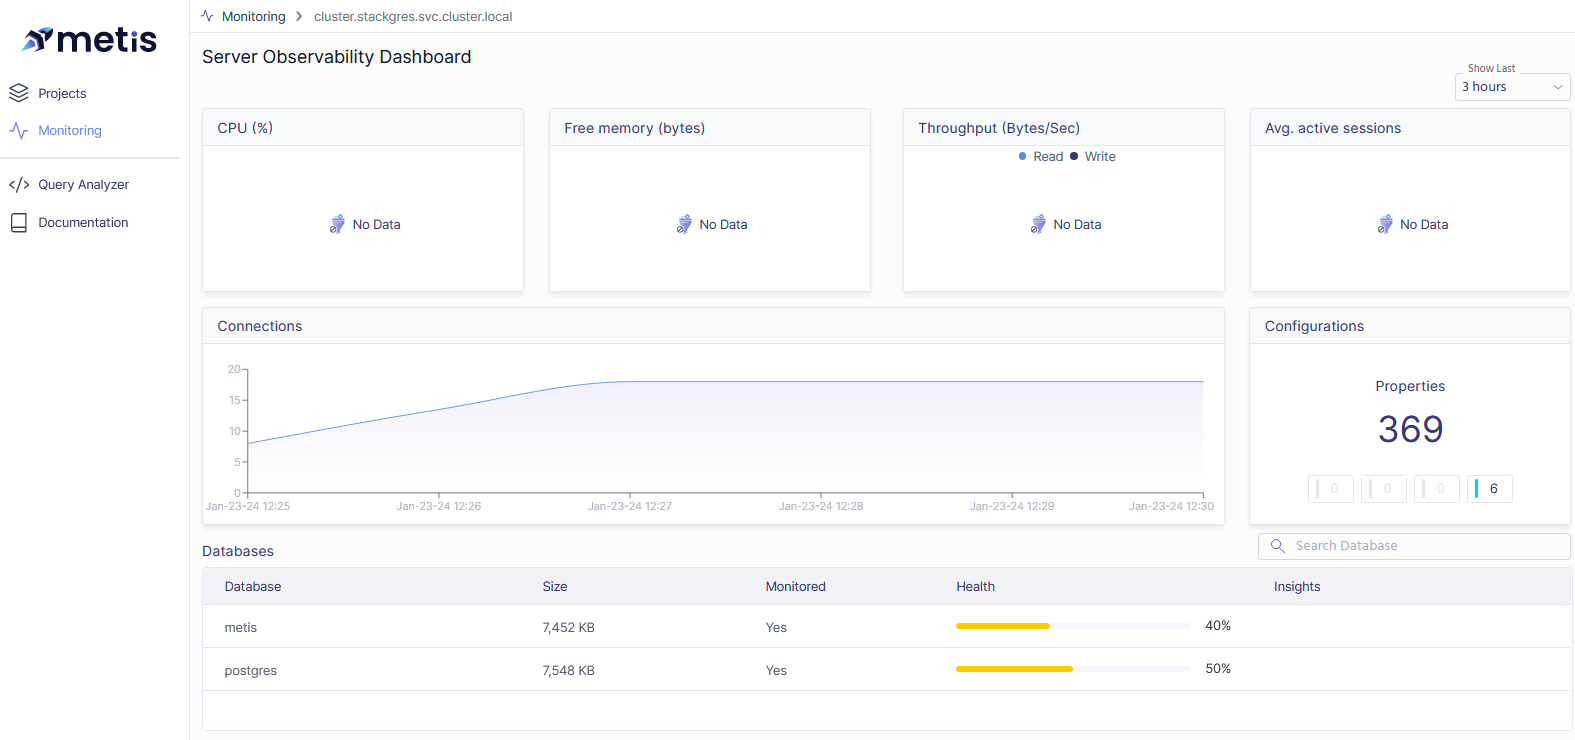1575x740 pixels.
Task: Toggle the Read series in Throughput legend
Action: point(1040,157)
